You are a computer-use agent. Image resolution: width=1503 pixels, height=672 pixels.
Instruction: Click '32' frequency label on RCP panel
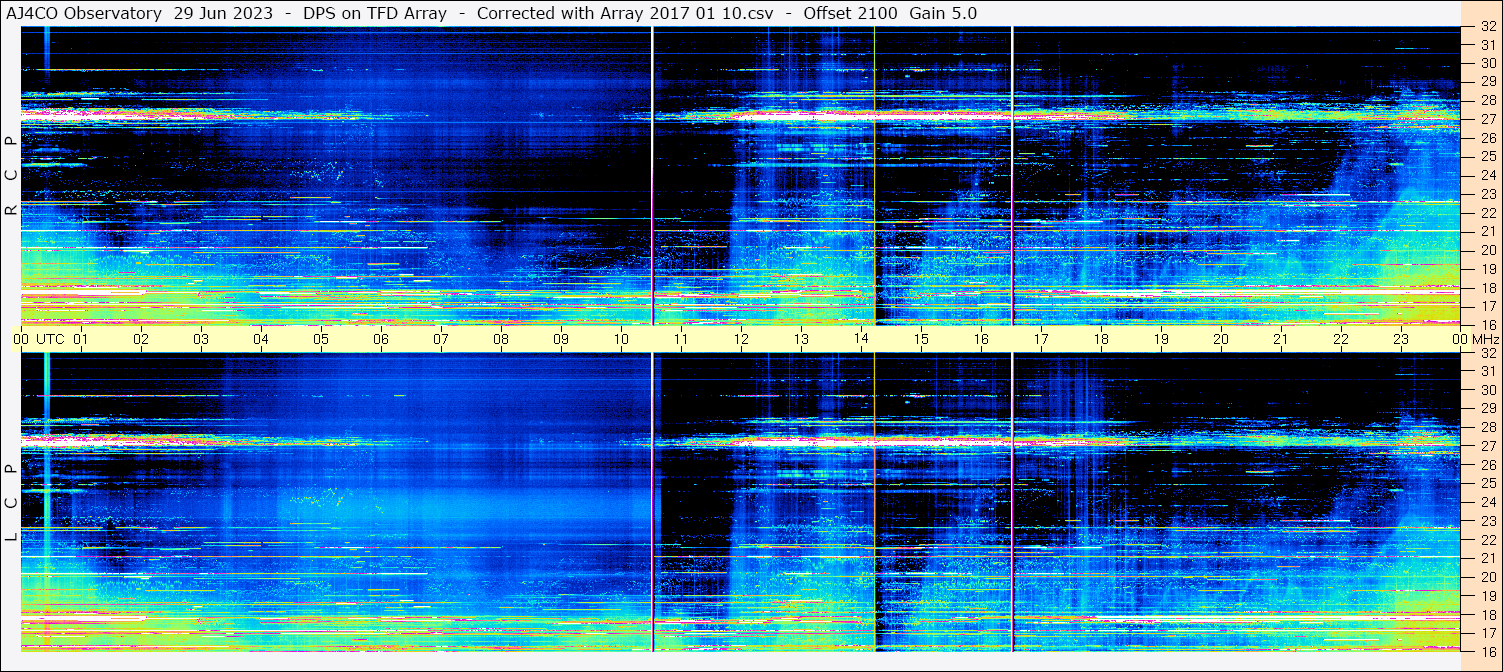(1488, 27)
